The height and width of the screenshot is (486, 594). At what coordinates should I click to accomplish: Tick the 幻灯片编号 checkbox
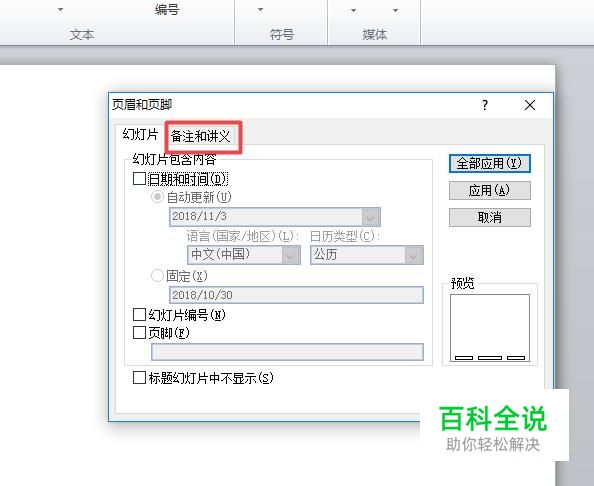(x=139, y=314)
